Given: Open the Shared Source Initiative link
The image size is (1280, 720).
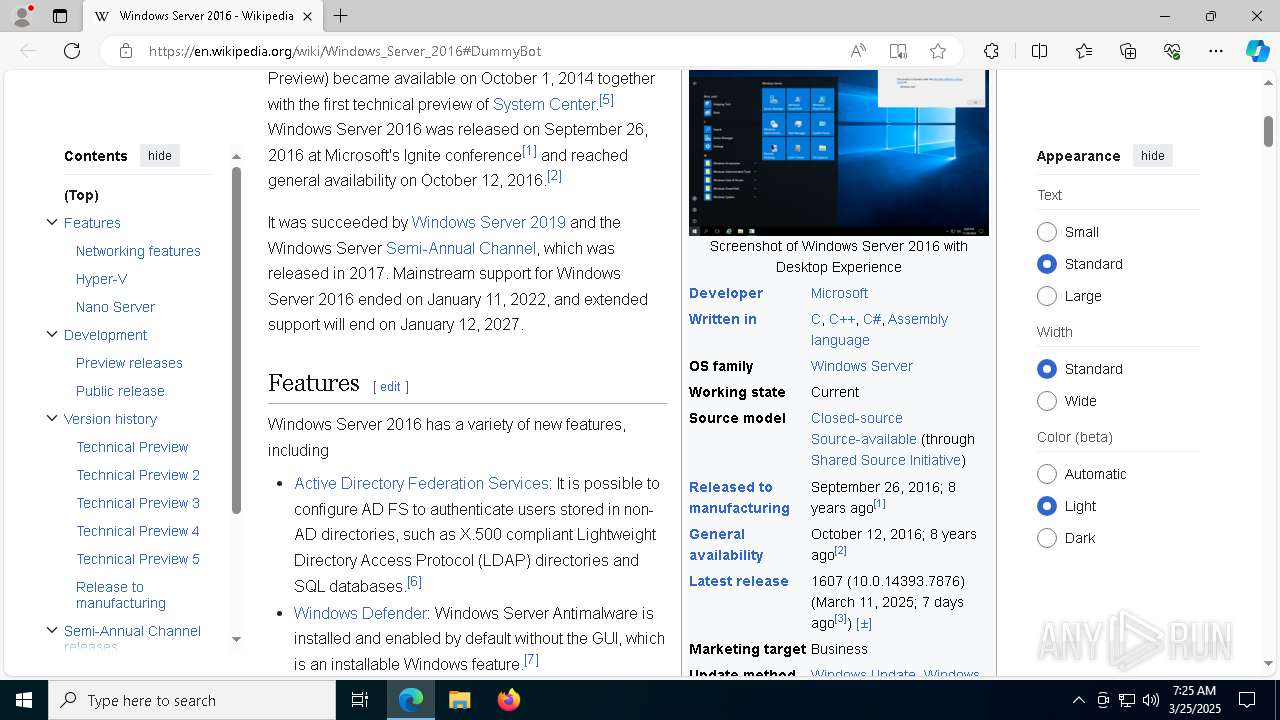Looking at the screenshot, I should click(886, 460).
